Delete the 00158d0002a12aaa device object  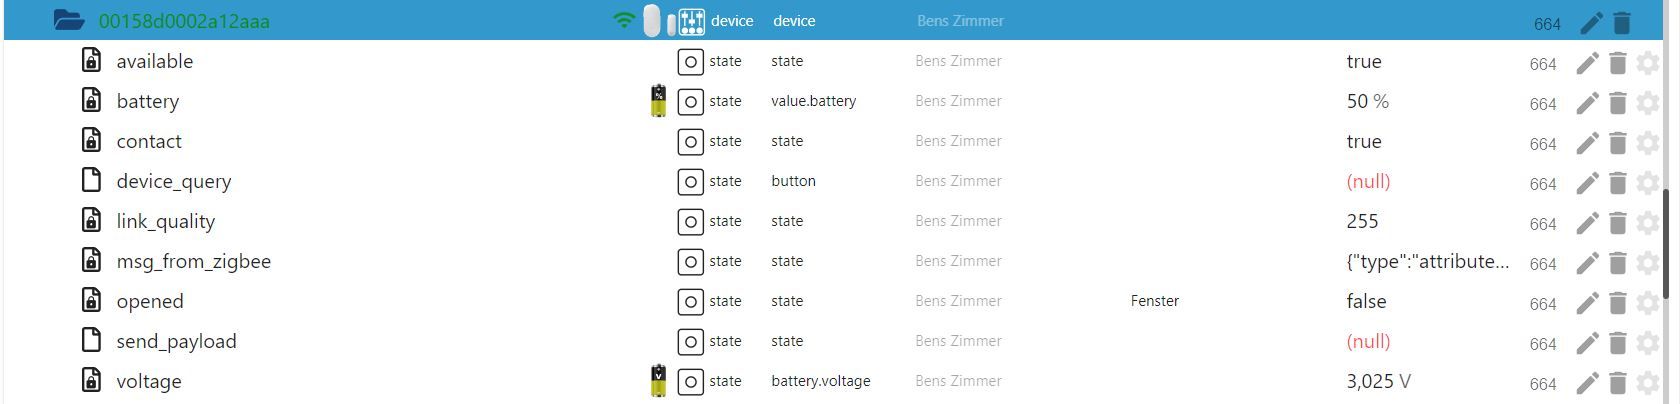(1622, 23)
